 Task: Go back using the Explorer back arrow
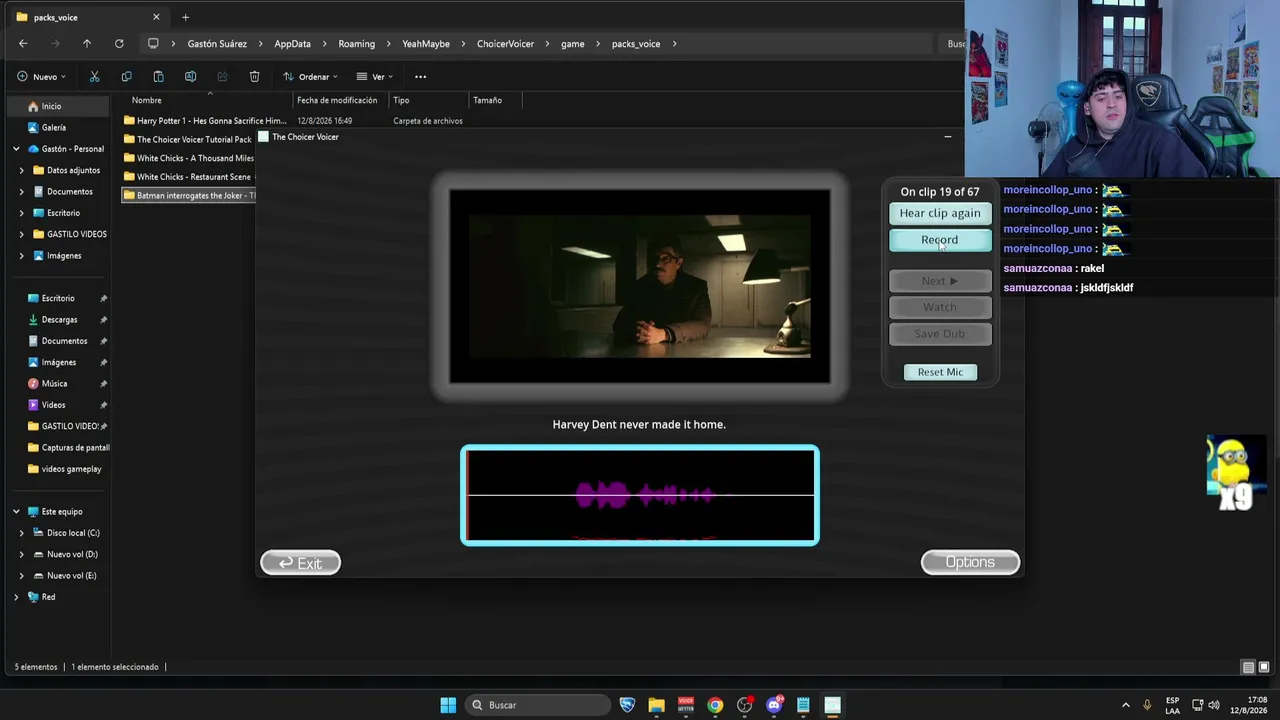[23, 44]
